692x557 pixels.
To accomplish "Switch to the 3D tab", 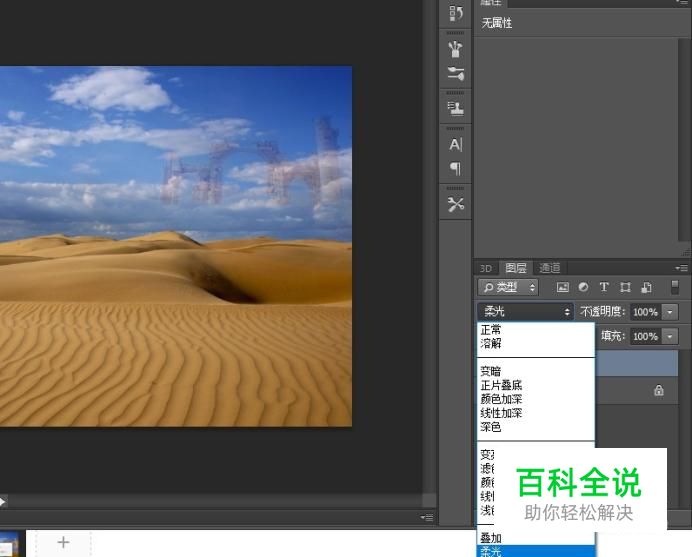I will pos(485,268).
